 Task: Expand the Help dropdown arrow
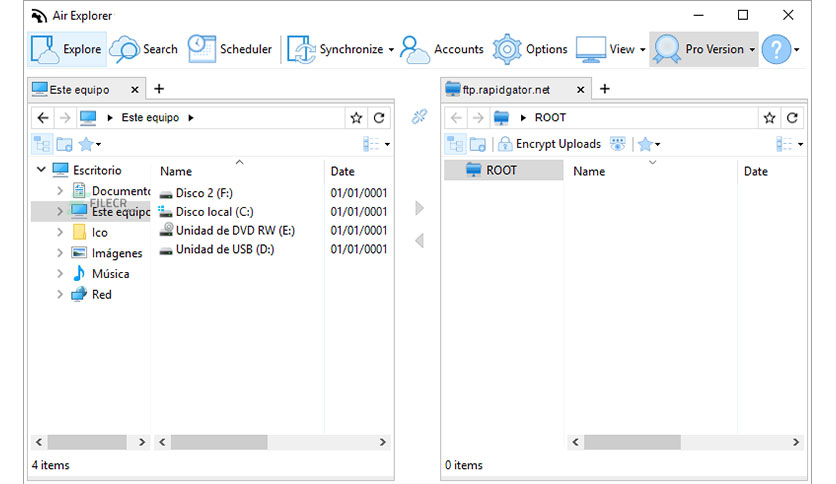pos(797,50)
